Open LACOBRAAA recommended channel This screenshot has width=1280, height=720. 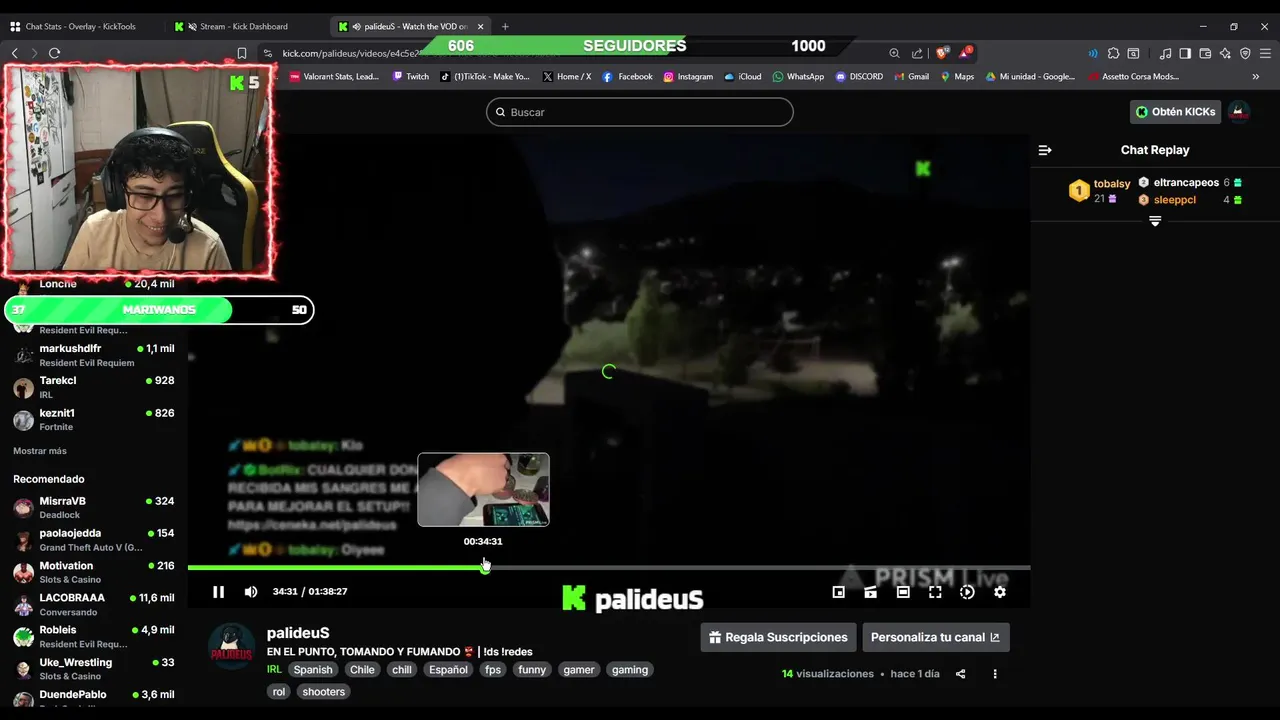[x=94, y=604]
